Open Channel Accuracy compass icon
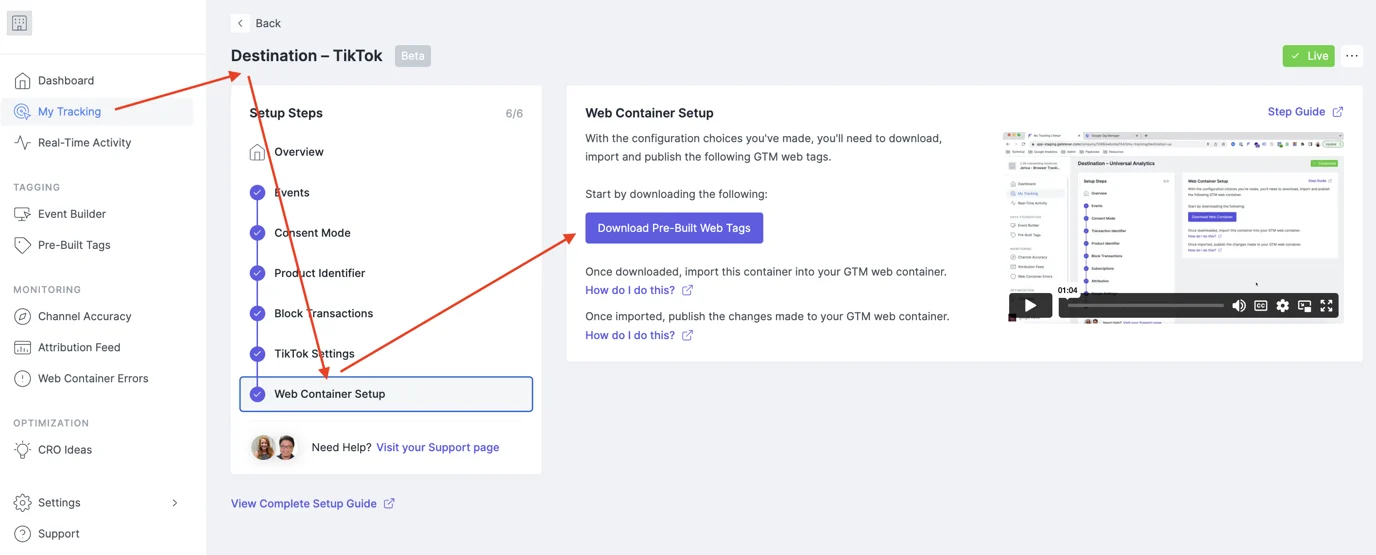The width and height of the screenshot is (1376, 555). (22, 317)
